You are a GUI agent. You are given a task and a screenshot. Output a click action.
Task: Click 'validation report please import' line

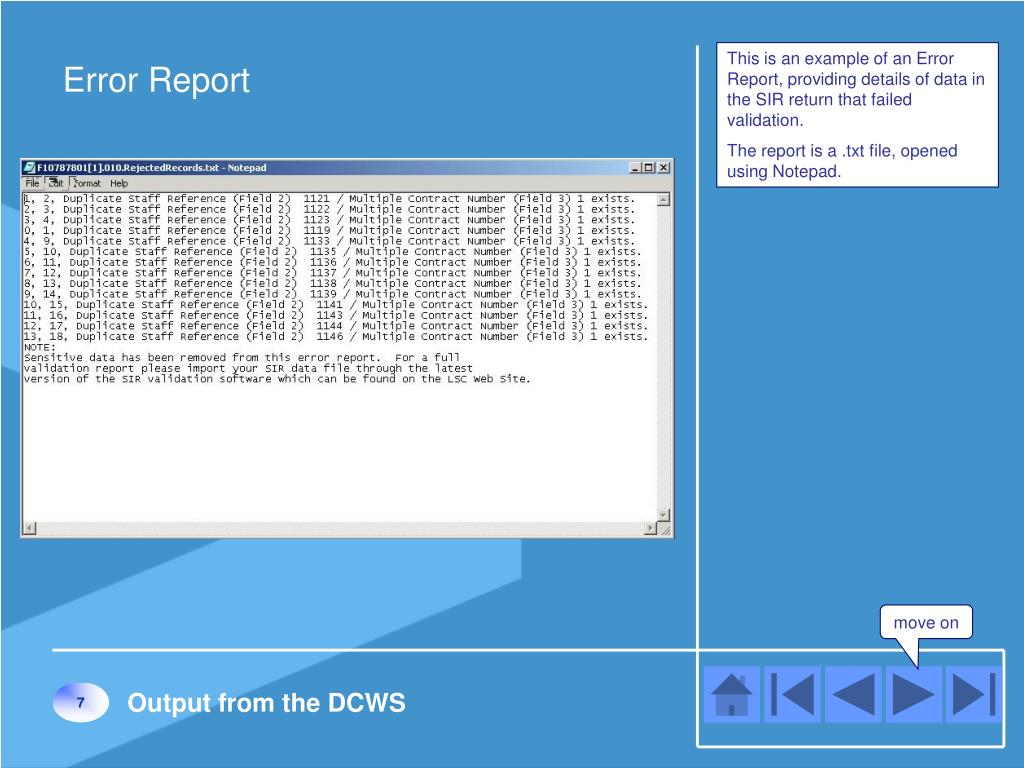click(248, 368)
